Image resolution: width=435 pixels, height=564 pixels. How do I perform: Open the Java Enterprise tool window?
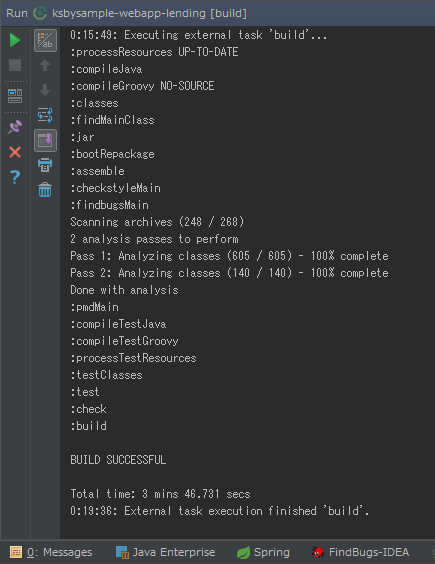pos(165,552)
